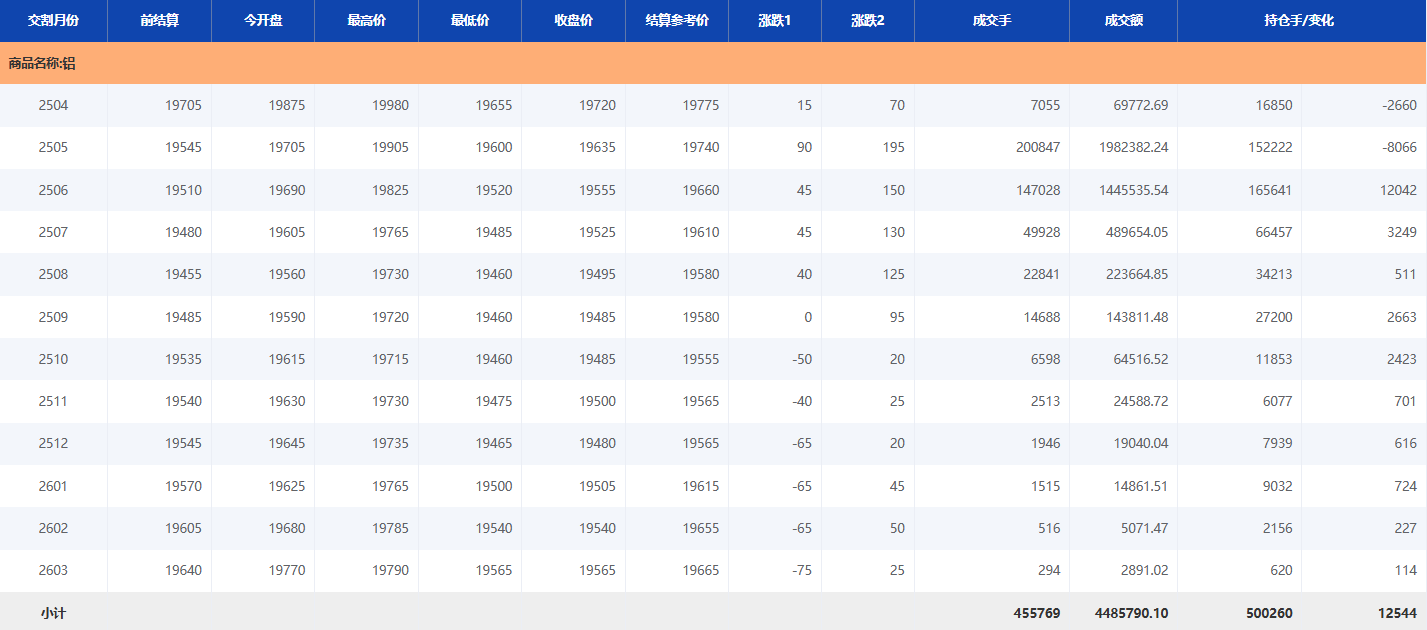Select the 涨跌1 column header
This screenshot has height=630, width=1427.
coord(774,21)
